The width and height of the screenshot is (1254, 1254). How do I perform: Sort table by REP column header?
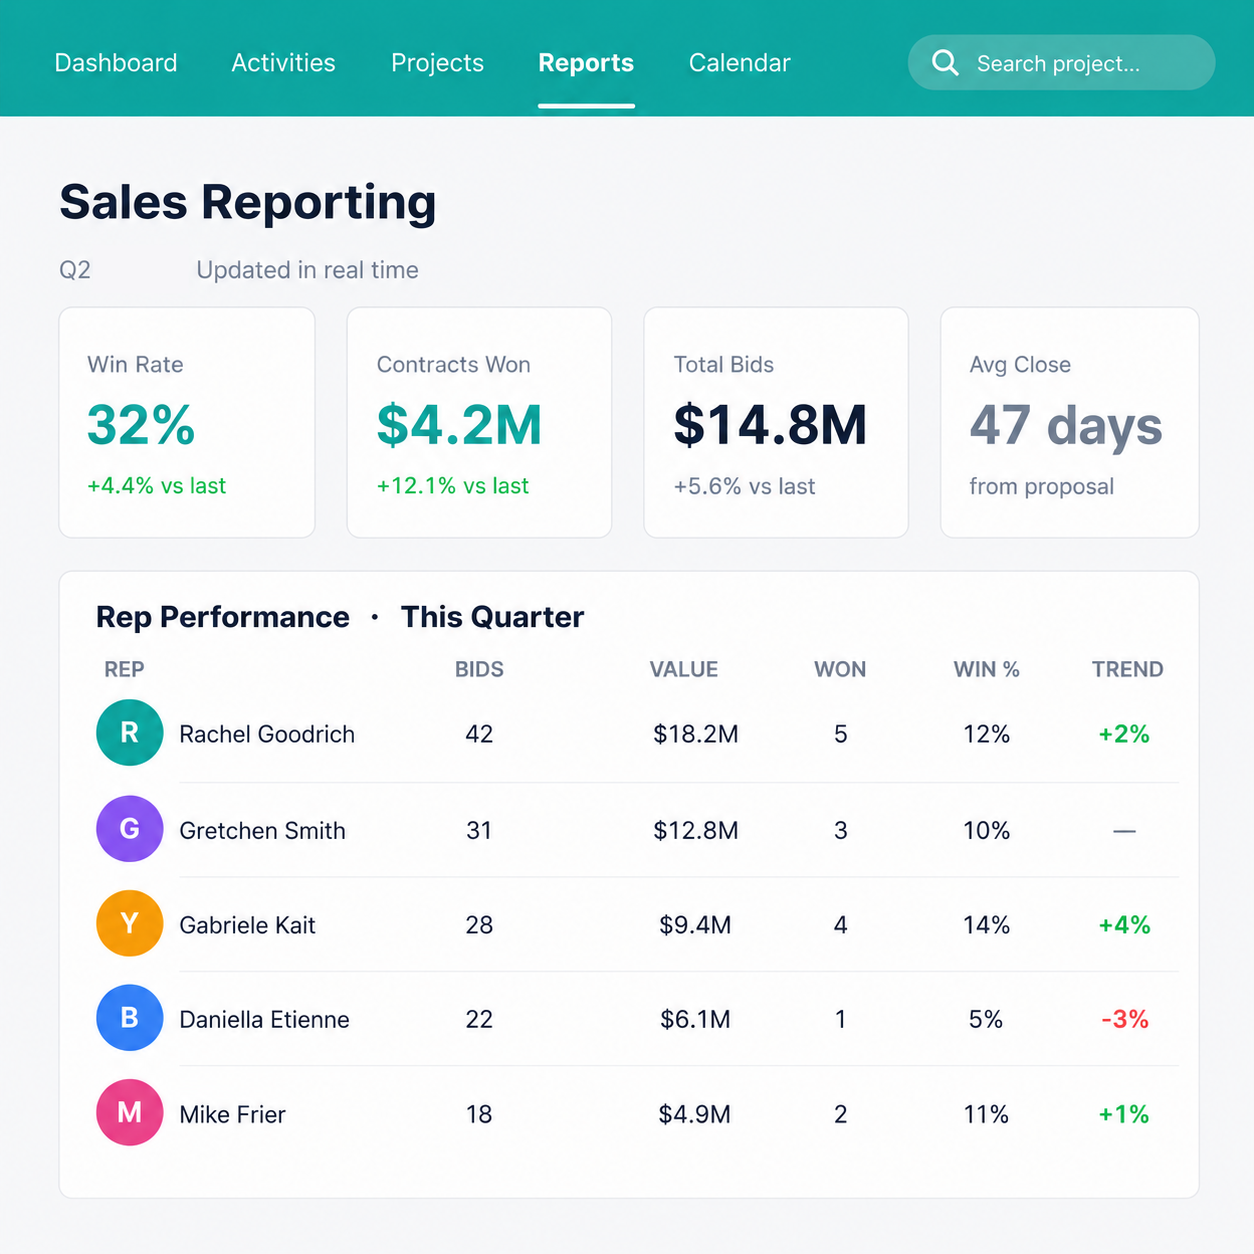124,669
